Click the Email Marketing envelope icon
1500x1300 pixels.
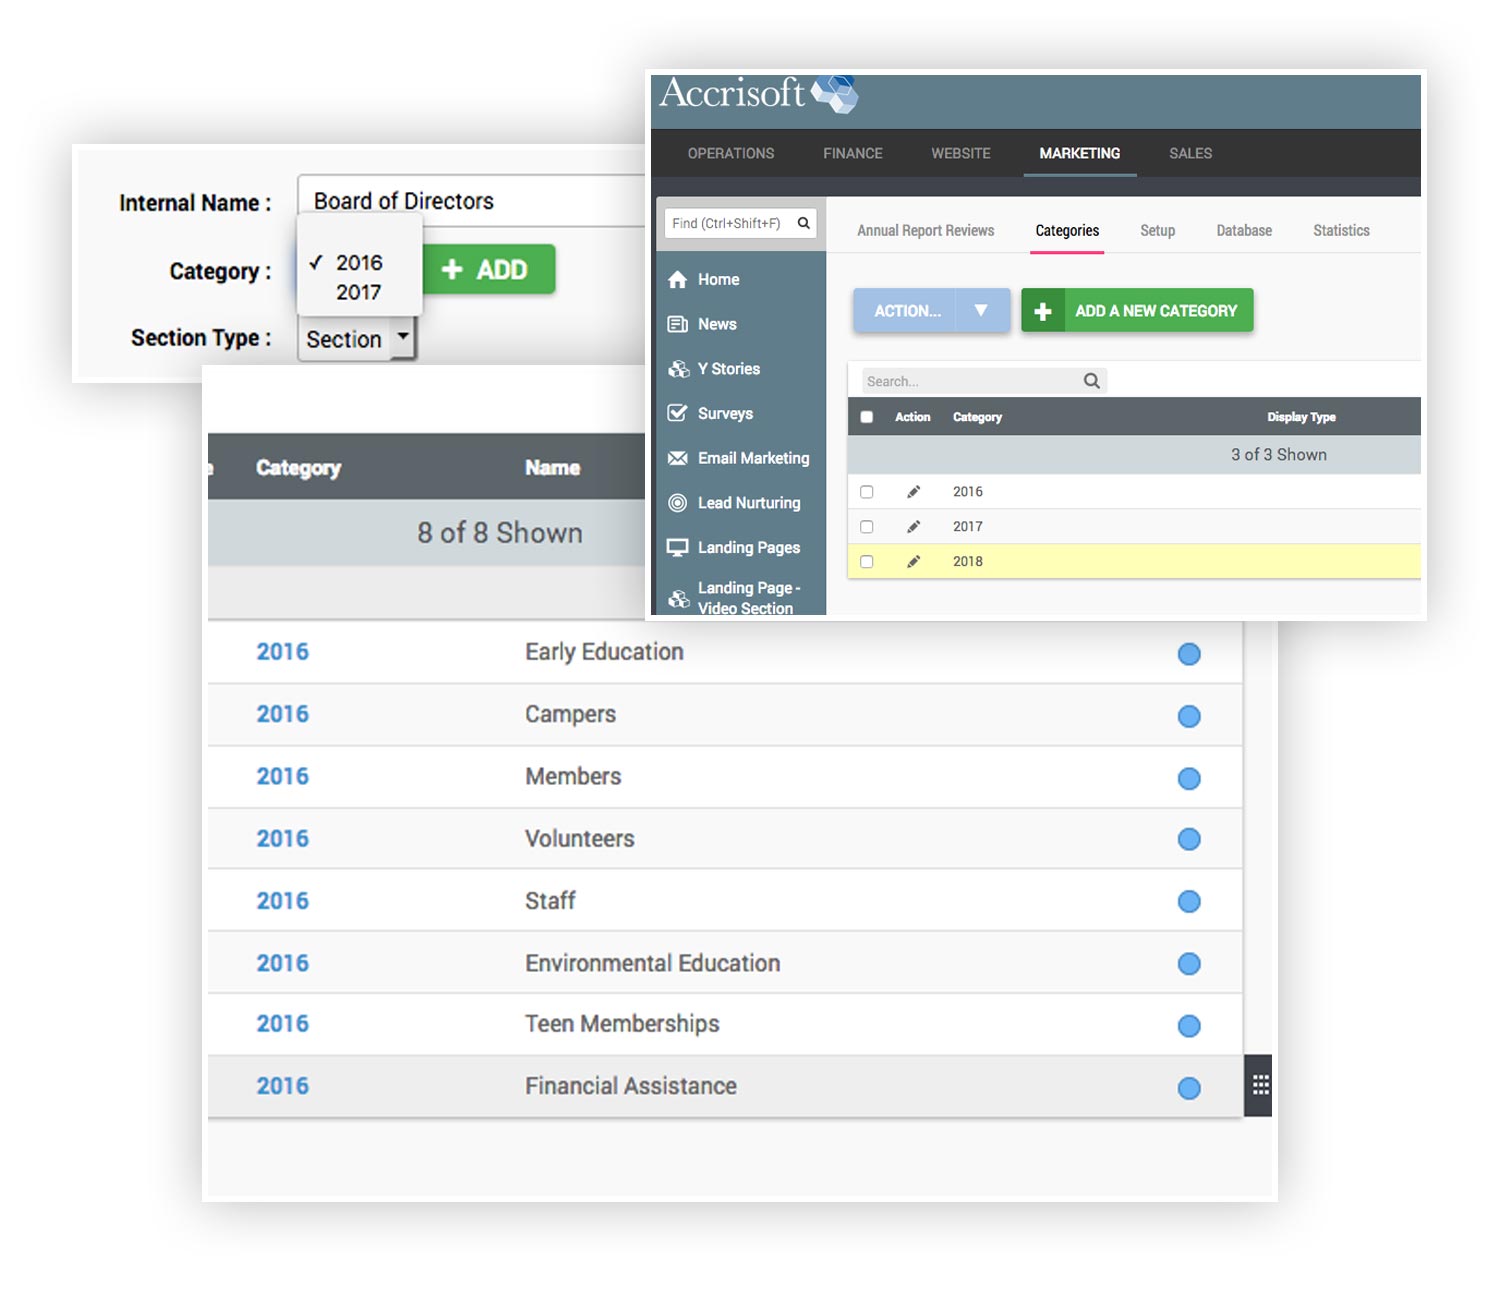pos(677,458)
